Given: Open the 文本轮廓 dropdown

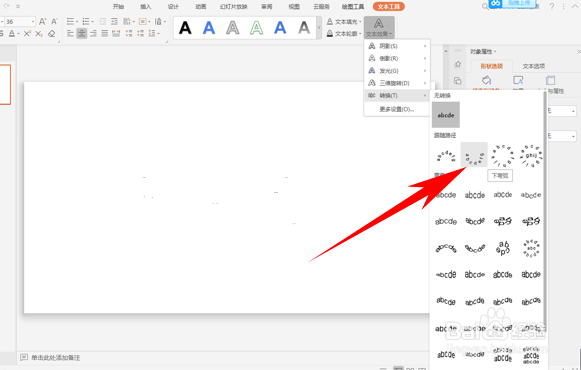Looking at the screenshot, I should (343, 34).
